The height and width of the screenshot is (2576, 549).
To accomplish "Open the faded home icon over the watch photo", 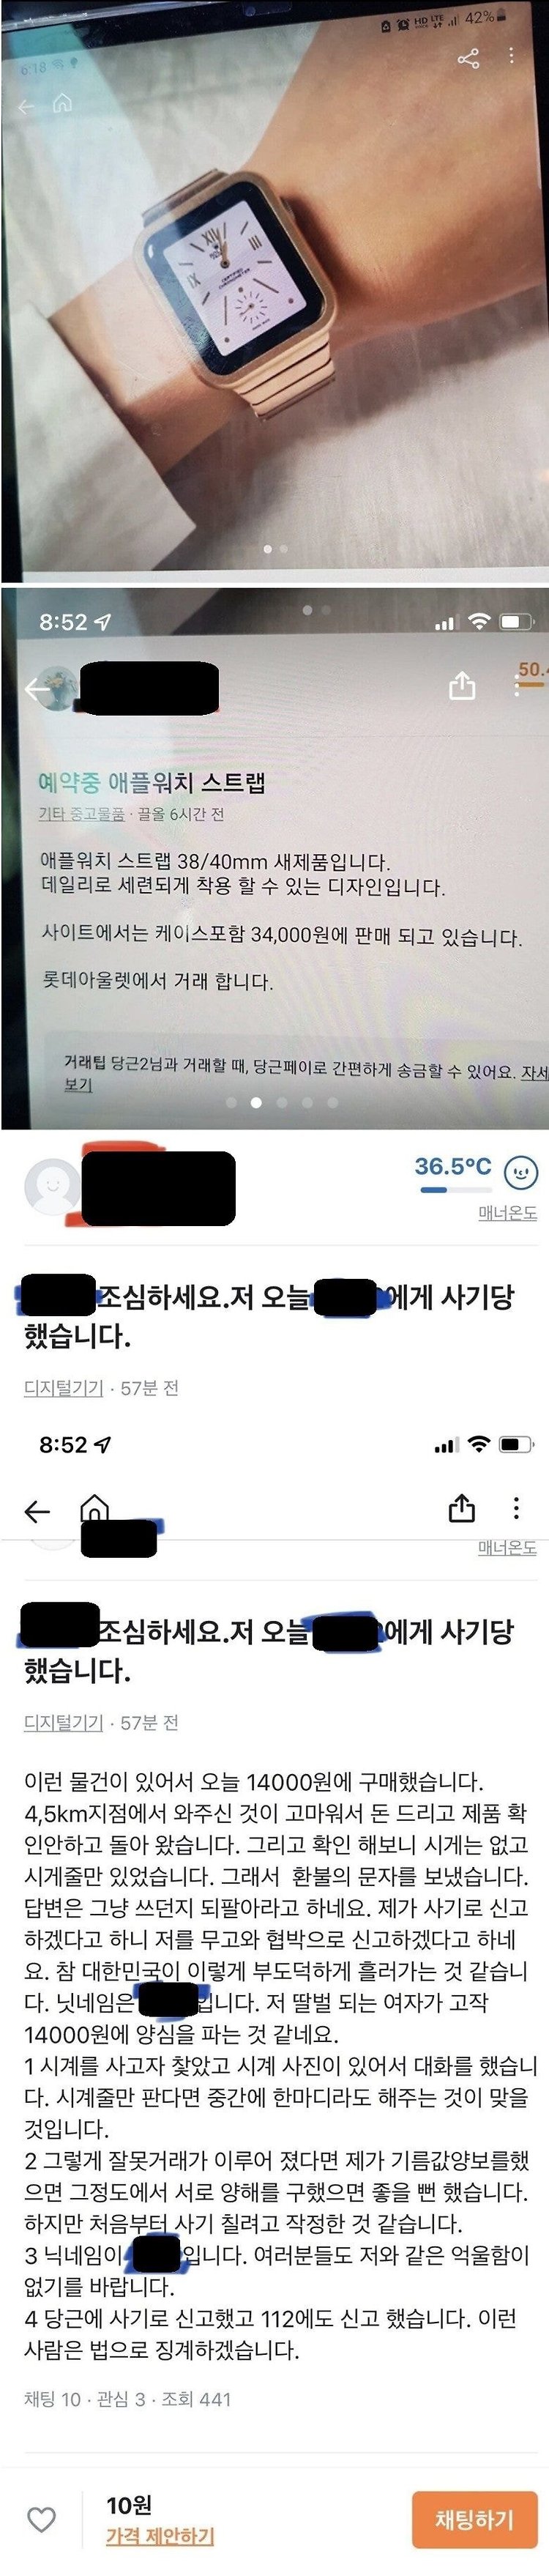I will [62, 103].
